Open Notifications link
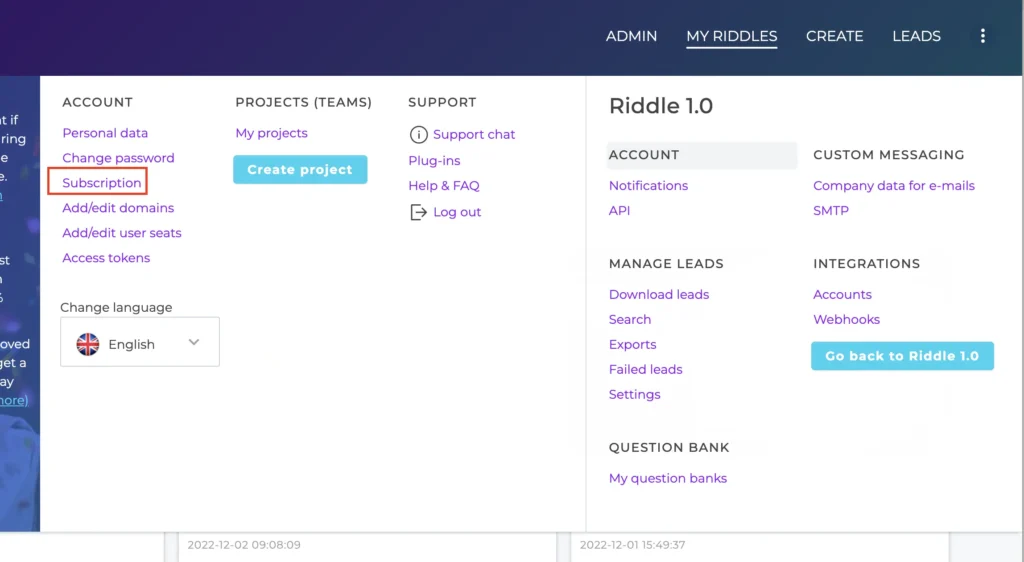 [648, 186]
